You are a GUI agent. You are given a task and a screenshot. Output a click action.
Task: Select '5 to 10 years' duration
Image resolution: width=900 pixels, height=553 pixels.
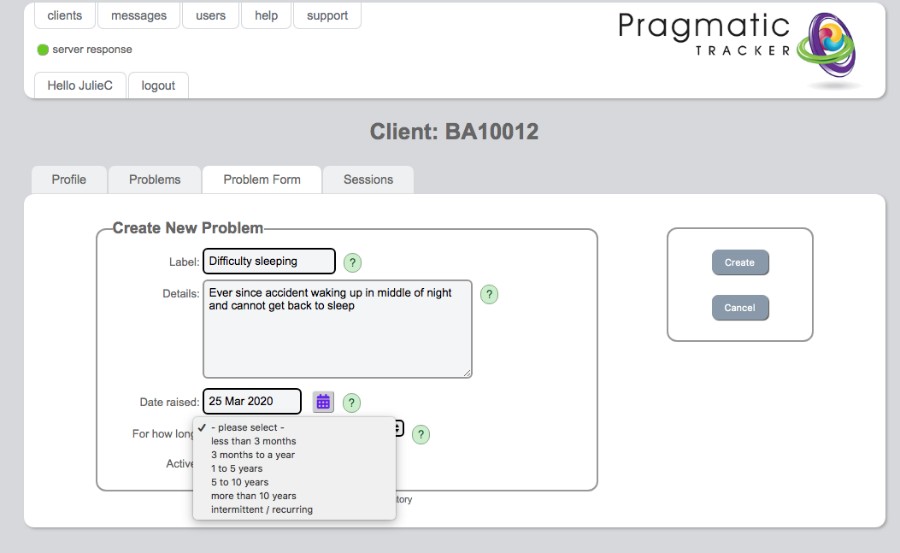(x=239, y=482)
